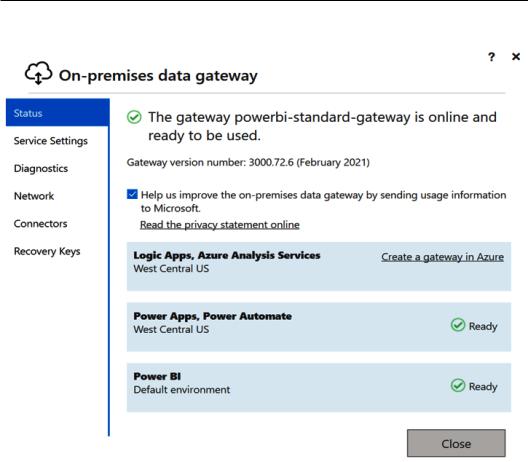Show the Recovery Keys tab
The image size is (528, 462).
(x=47, y=251)
